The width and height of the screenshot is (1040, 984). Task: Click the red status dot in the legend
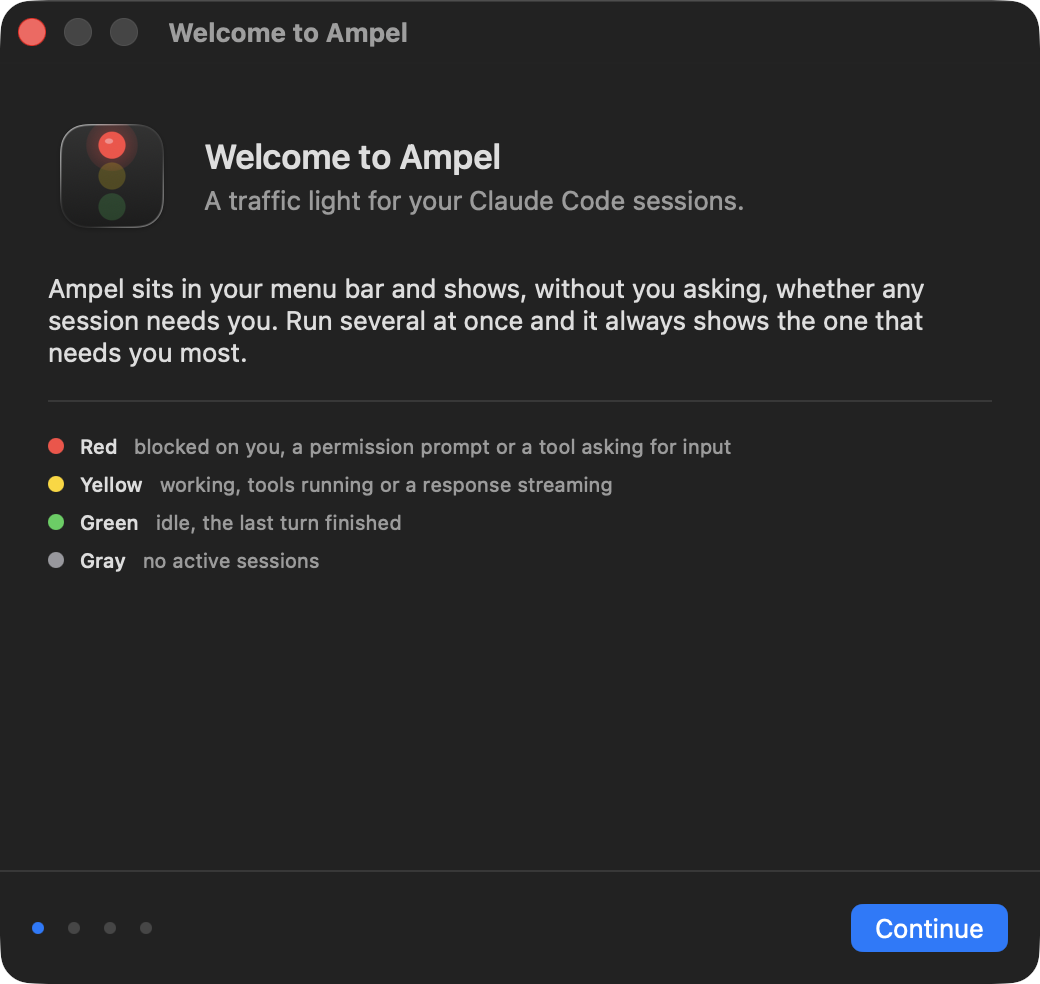(56, 446)
